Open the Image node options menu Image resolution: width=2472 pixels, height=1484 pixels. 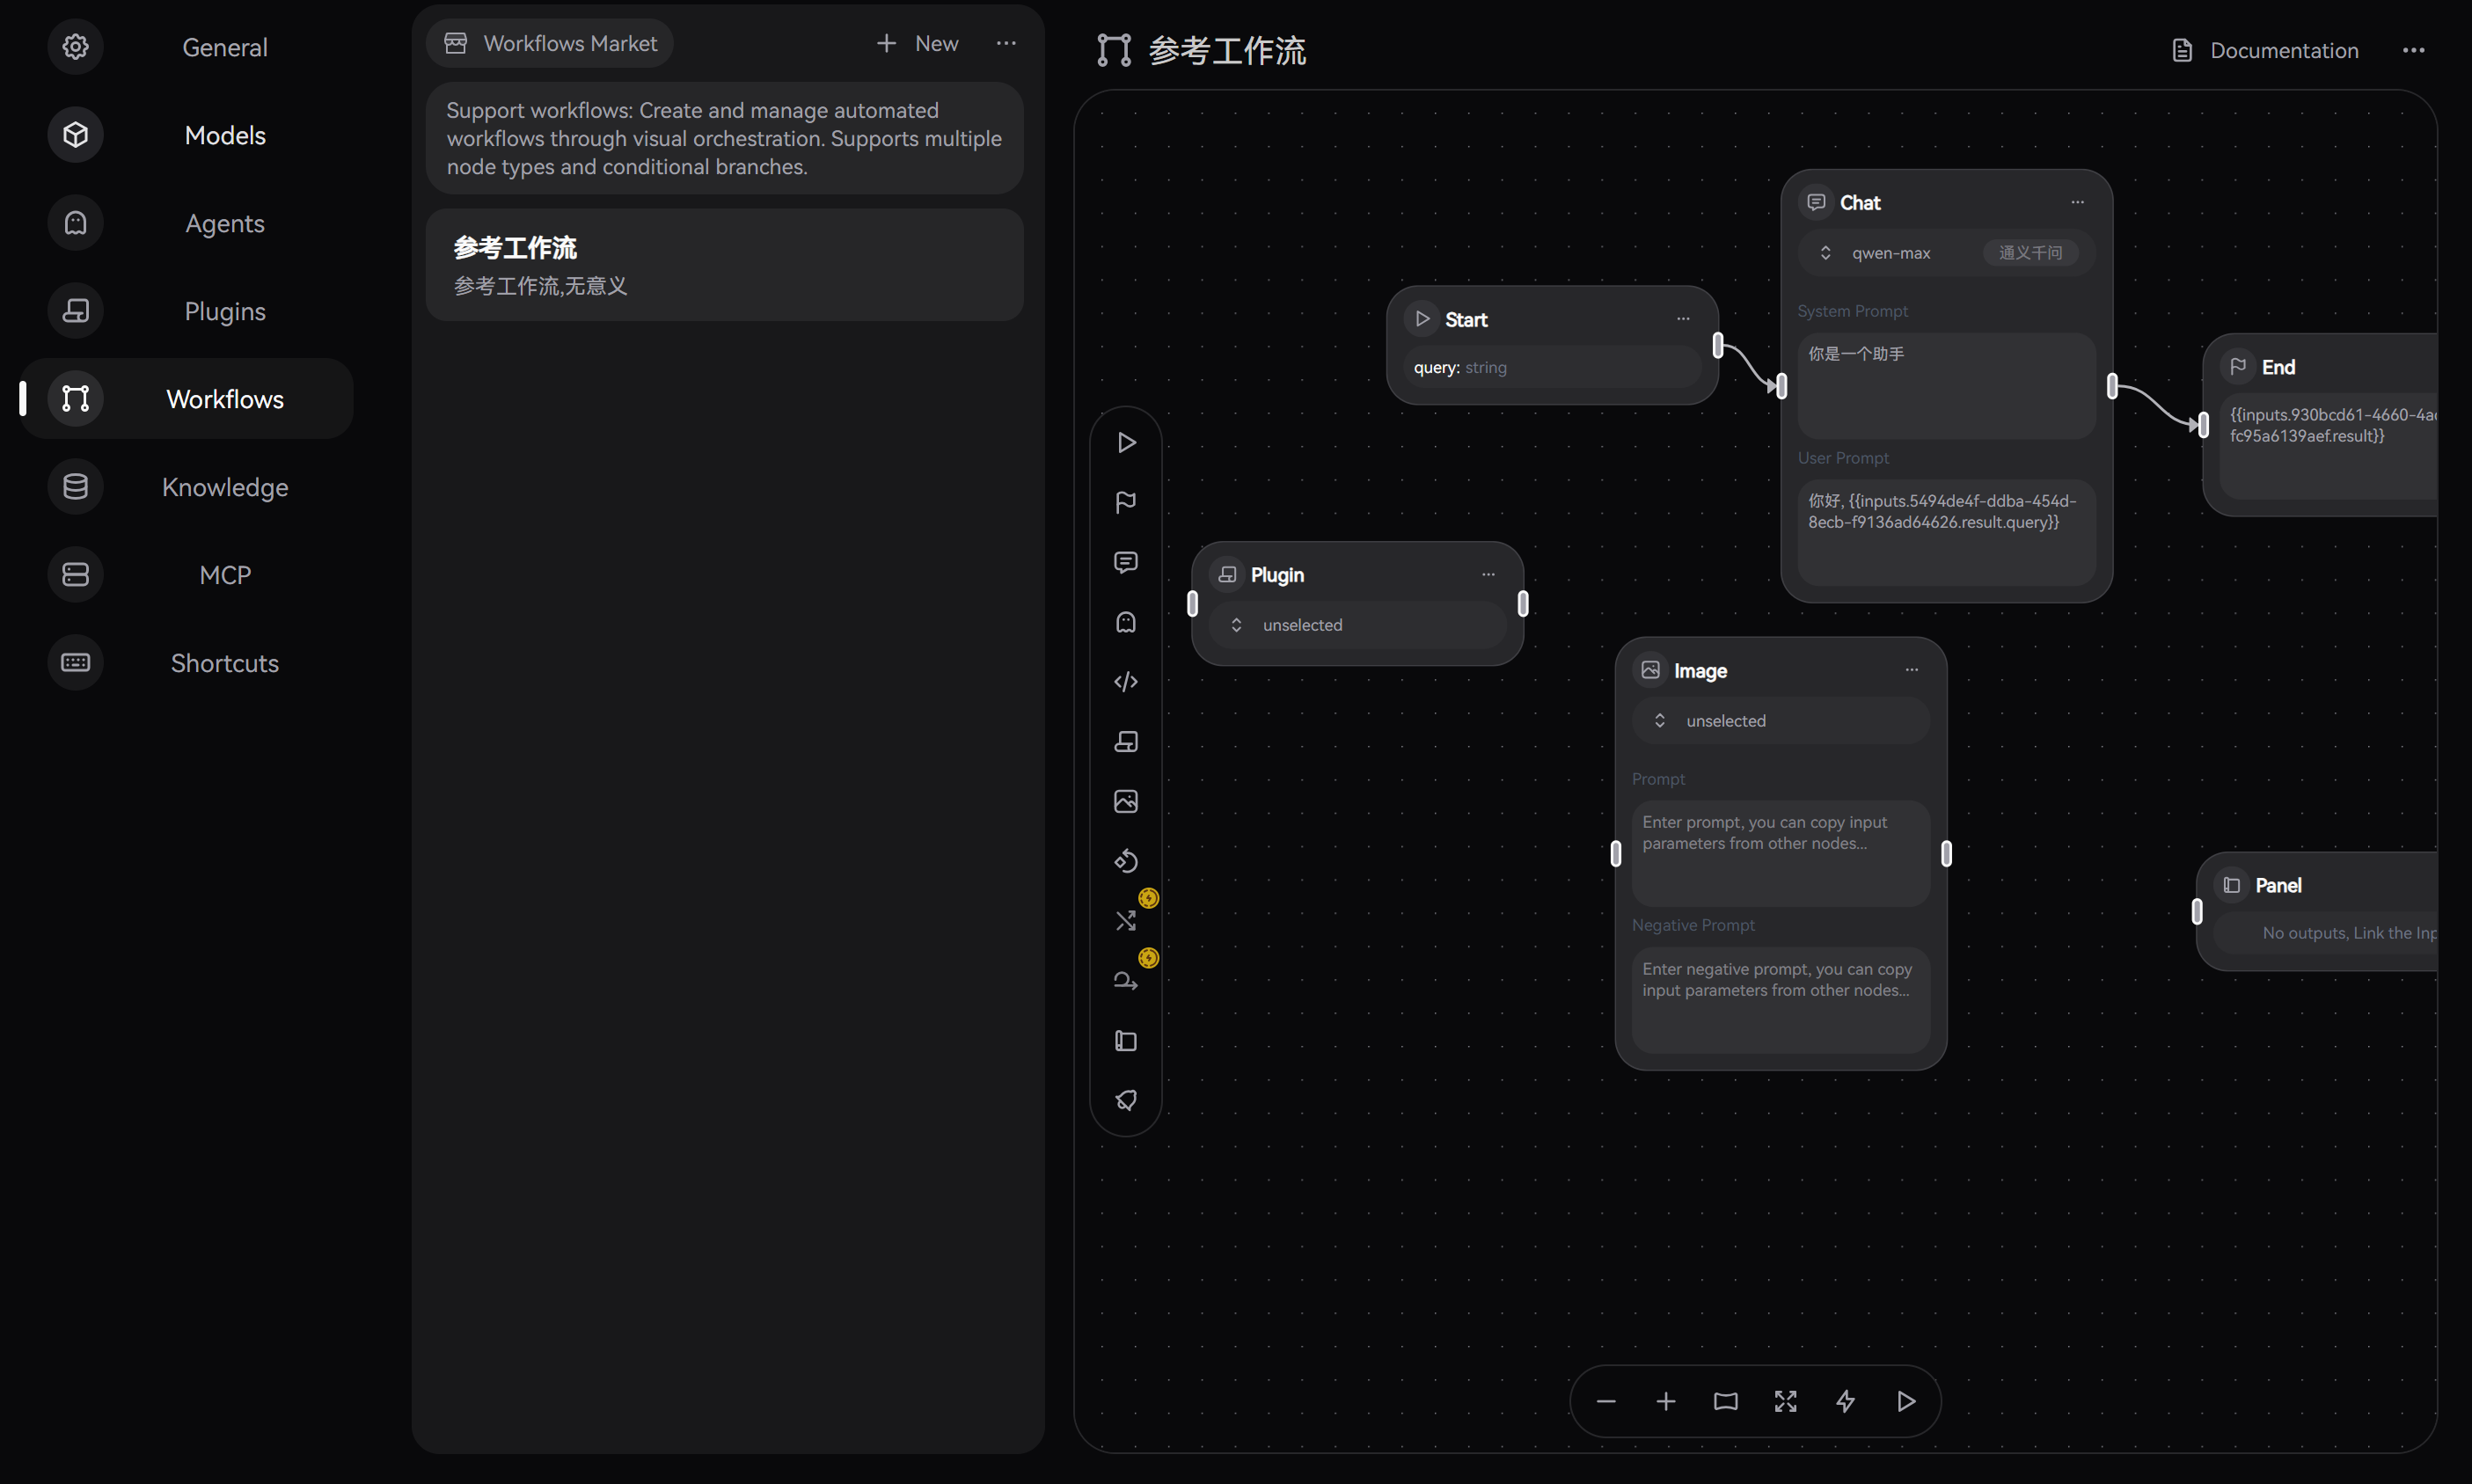click(1912, 670)
